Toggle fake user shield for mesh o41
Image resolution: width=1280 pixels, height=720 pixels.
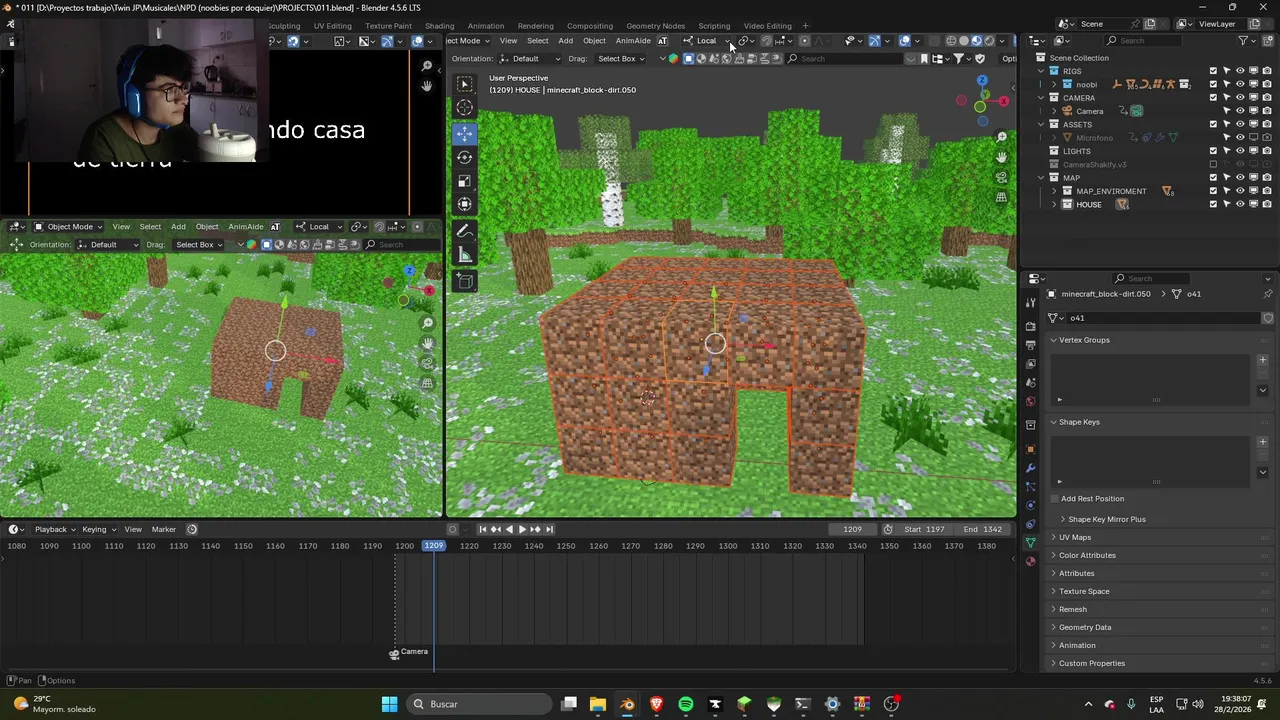pyautogui.click(x=1268, y=318)
